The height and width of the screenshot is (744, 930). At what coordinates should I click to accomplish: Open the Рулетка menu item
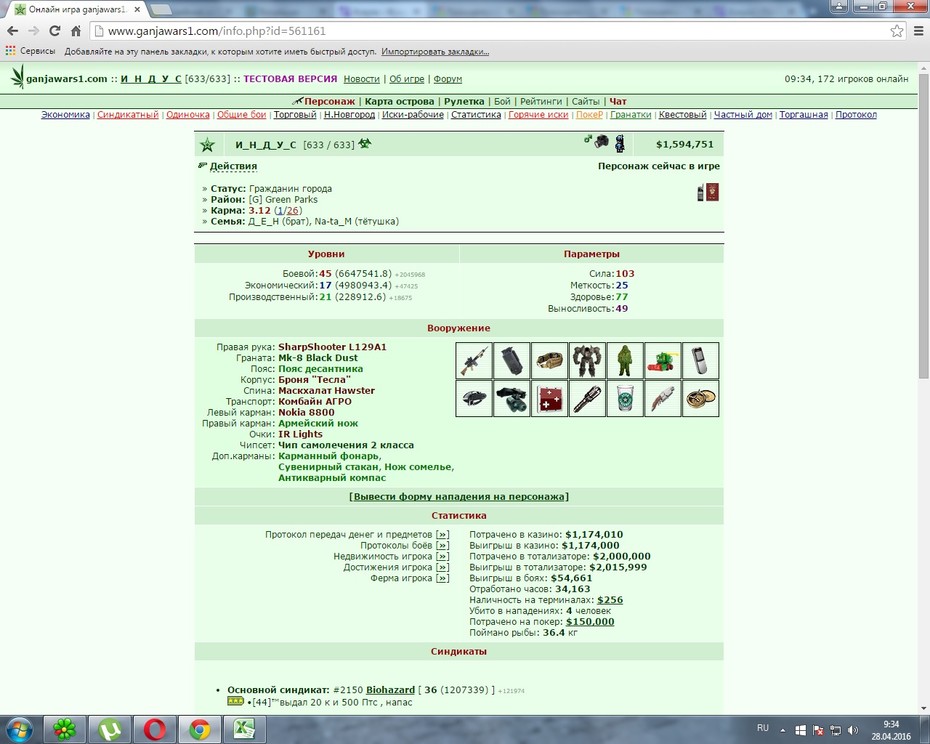click(464, 101)
